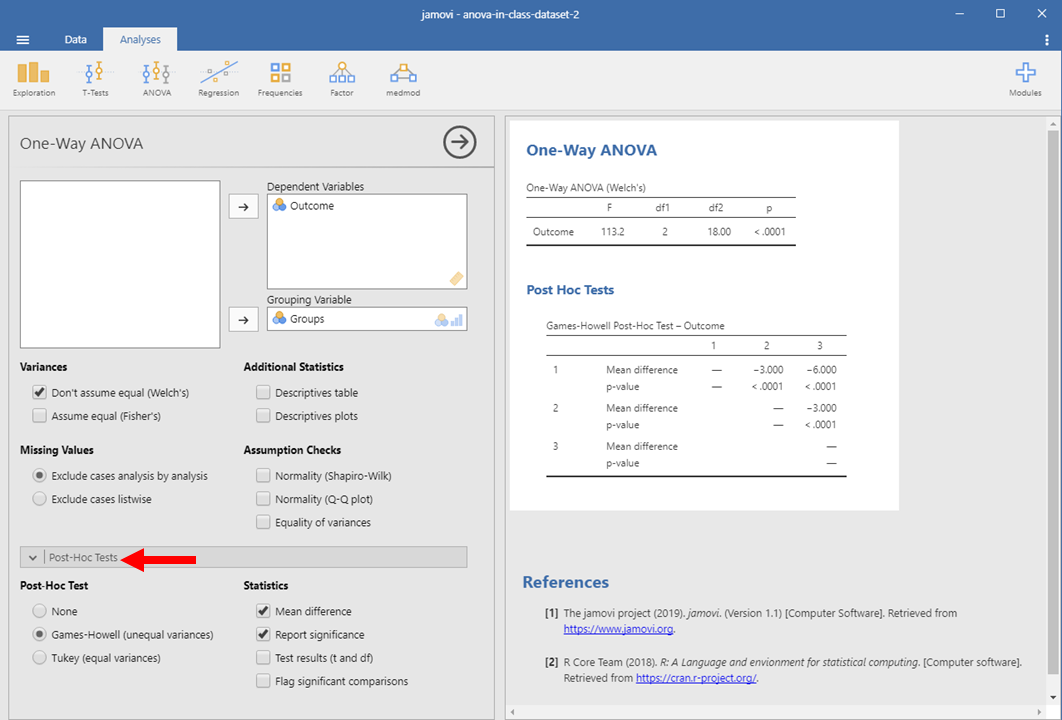Viewport: 1062px width, 720px height.
Task: Open the Factor analysis icon
Action: click(x=342, y=78)
